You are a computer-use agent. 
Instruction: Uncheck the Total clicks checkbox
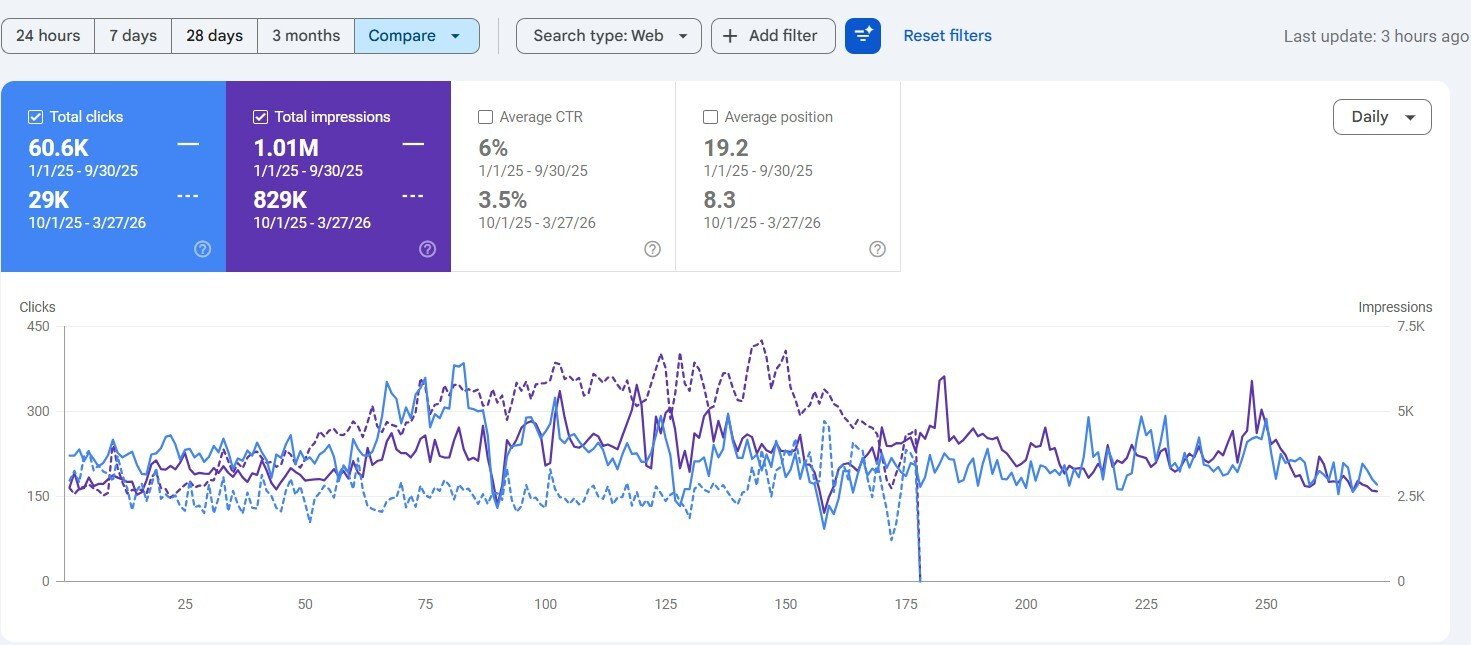point(36,117)
